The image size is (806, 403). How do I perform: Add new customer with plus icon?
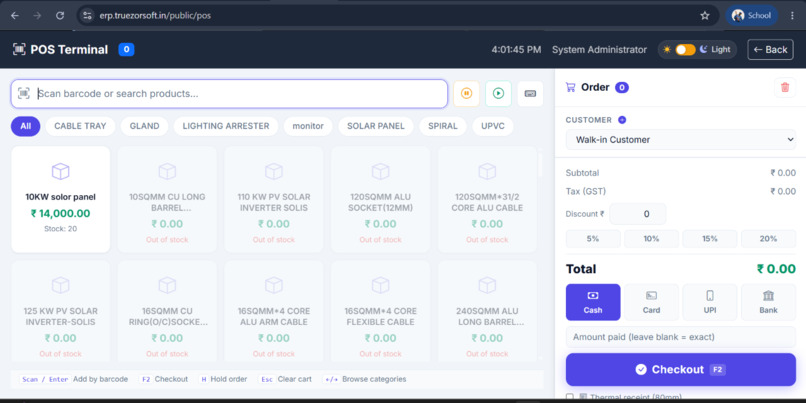[x=622, y=120]
